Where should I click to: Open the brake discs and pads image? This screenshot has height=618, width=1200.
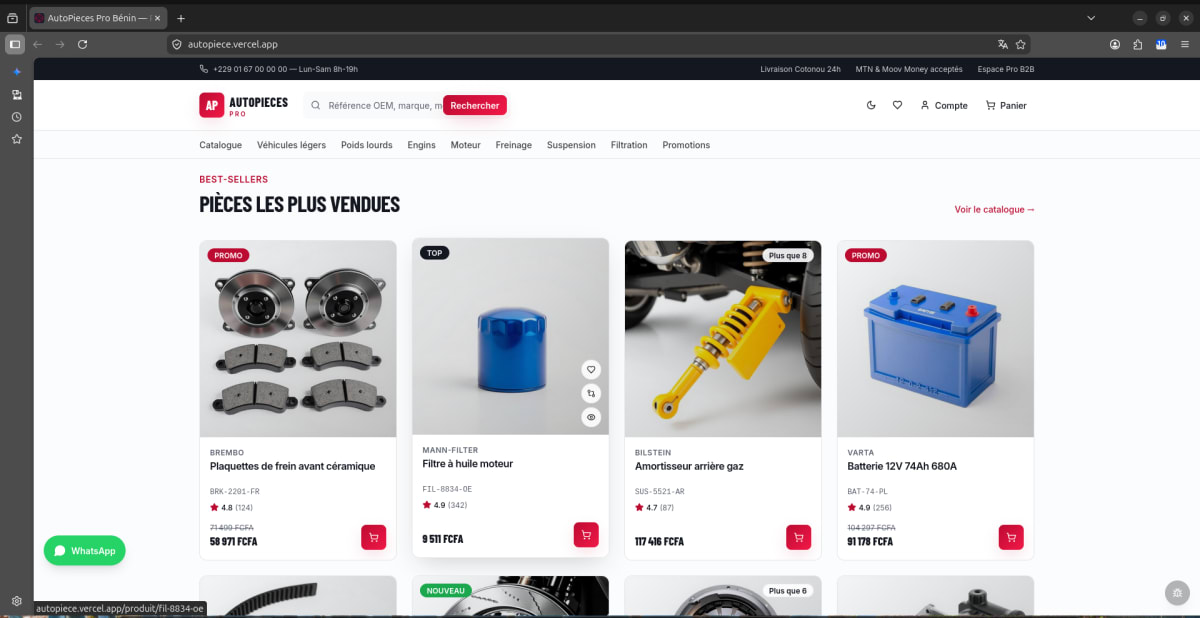click(298, 338)
